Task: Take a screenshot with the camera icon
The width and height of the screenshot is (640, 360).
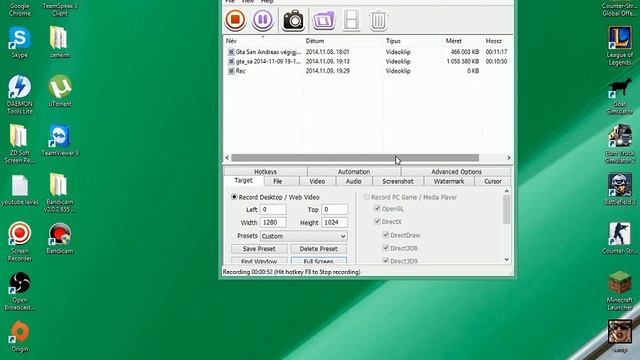Action: pyautogui.click(x=293, y=20)
